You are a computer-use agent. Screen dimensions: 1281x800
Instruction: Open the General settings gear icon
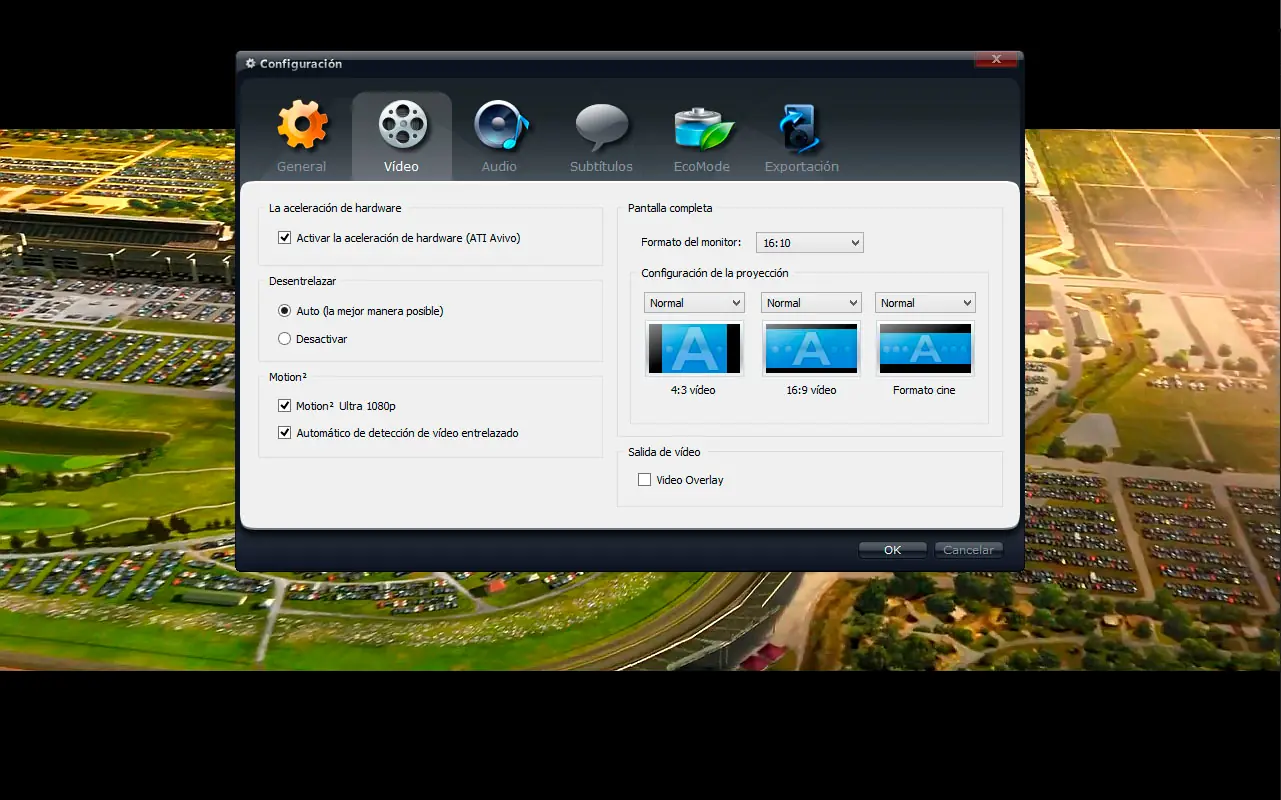coord(302,125)
